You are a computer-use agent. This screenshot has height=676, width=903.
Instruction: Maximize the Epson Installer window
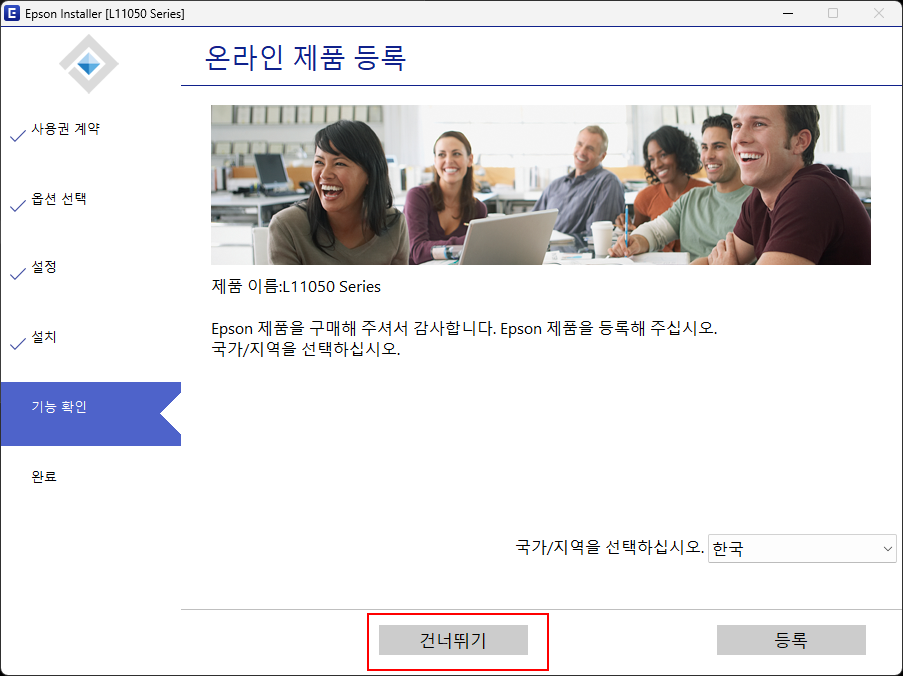[x=833, y=13]
